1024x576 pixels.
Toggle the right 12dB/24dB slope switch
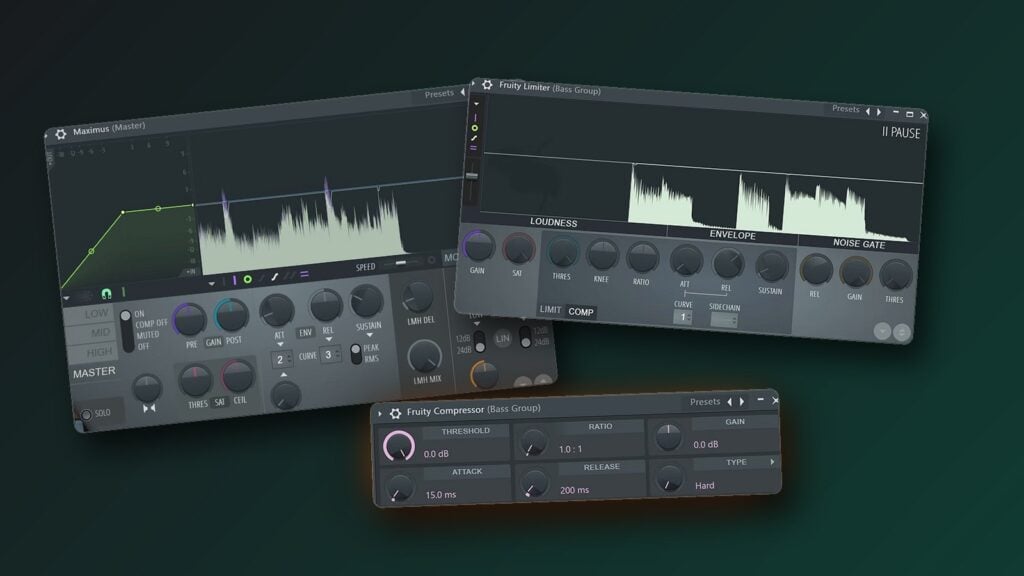point(525,336)
